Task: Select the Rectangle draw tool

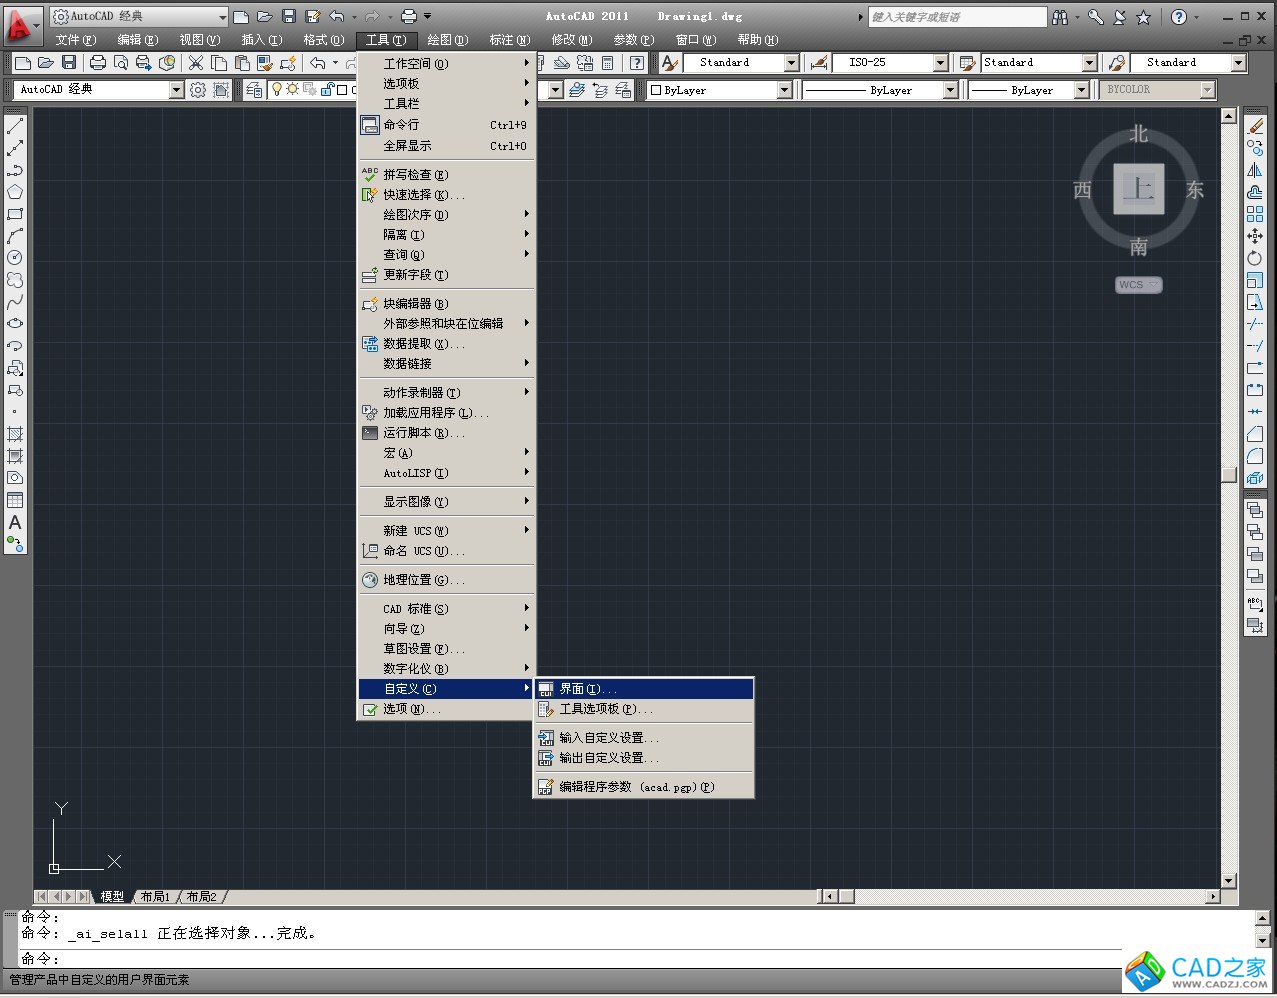Action: point(15,214)
